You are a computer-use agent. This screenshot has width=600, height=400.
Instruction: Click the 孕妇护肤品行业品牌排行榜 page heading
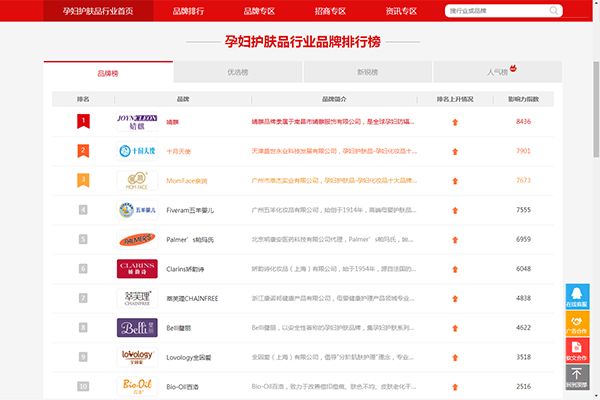pyautogui.click(x=303, y=42)
